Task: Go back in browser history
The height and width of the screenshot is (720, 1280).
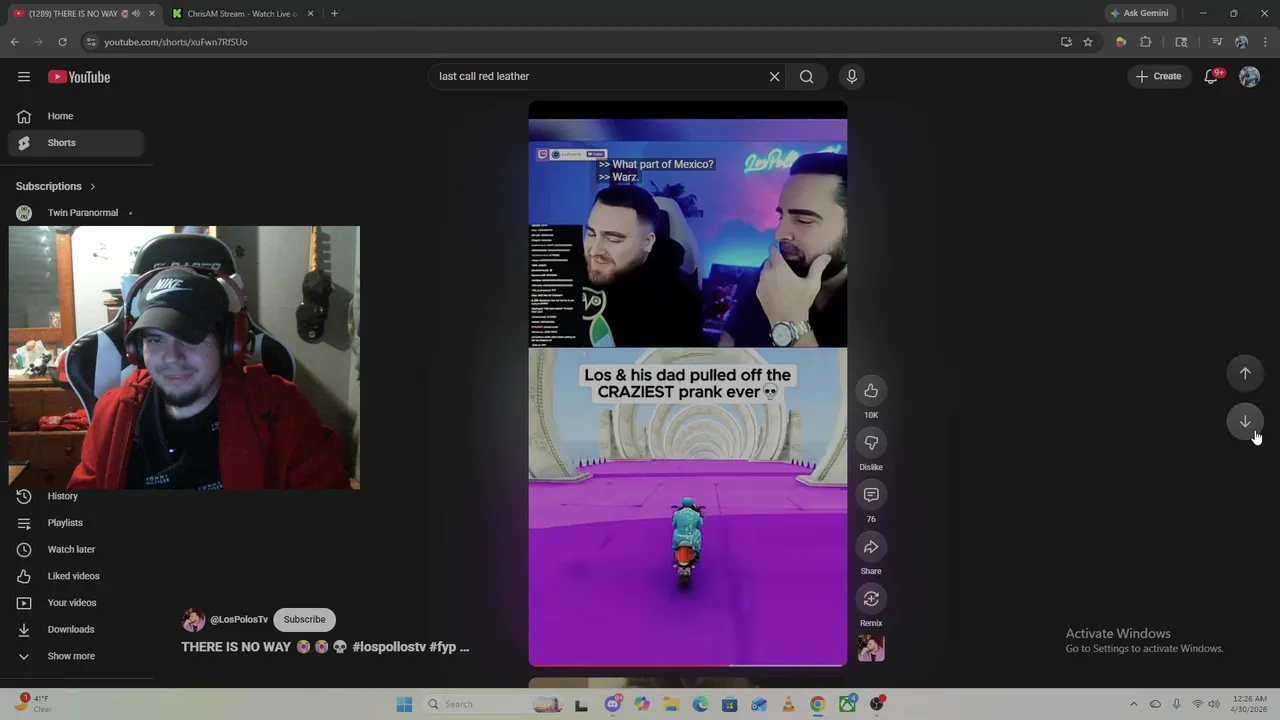Action: (x=15, y=42)
